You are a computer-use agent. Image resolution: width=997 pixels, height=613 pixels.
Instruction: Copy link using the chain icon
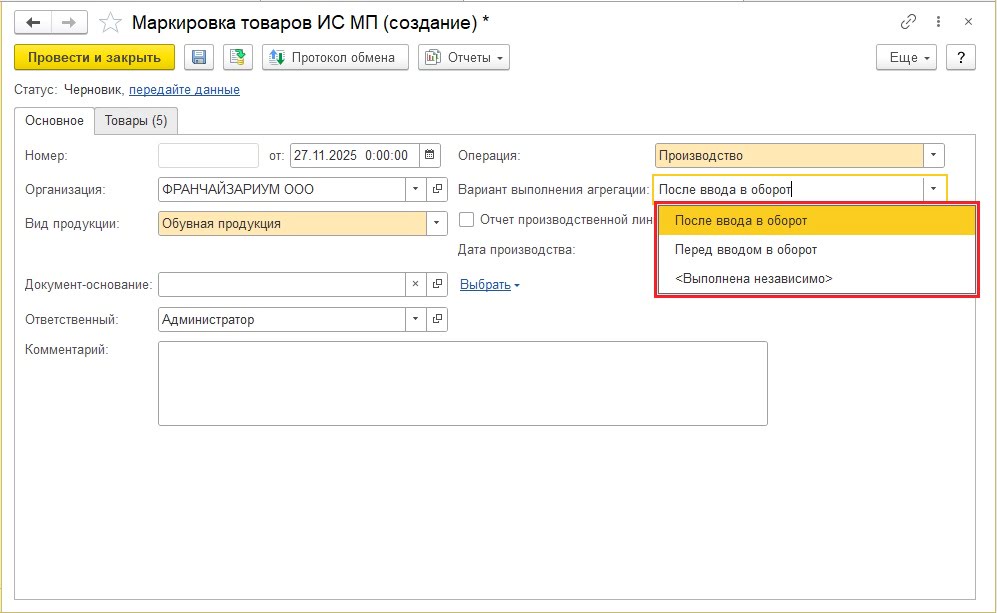coord(908,22)
